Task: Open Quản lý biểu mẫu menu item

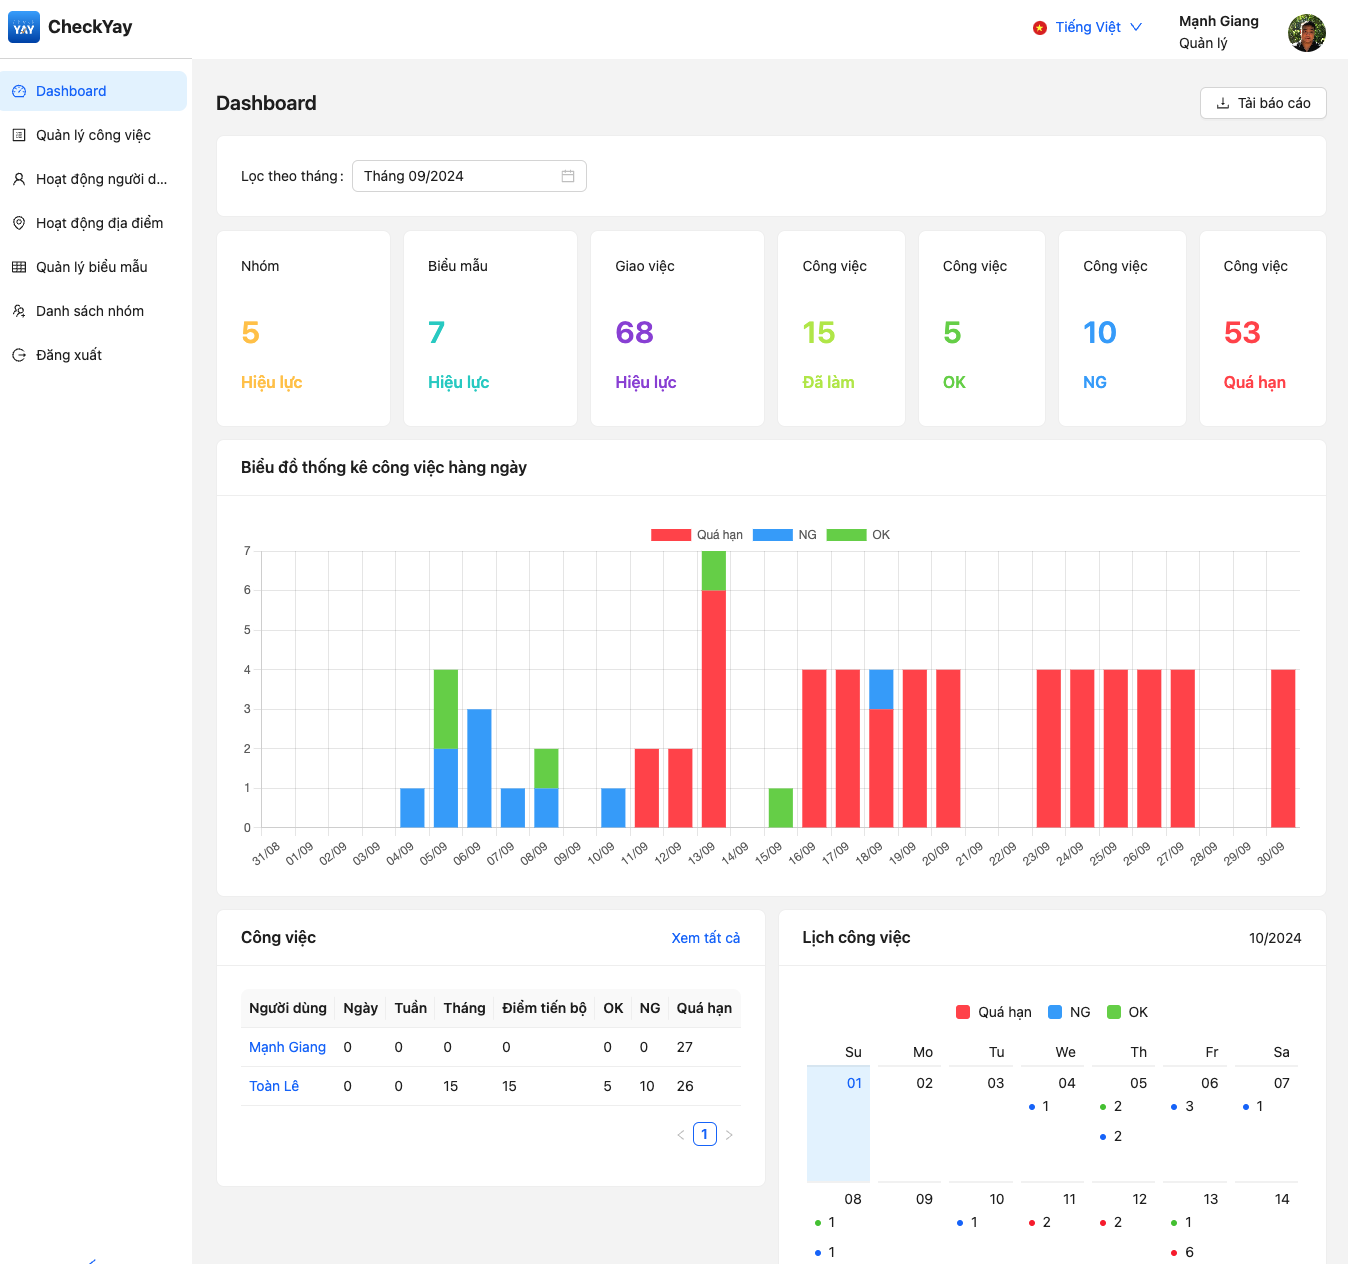Action: 93,267
